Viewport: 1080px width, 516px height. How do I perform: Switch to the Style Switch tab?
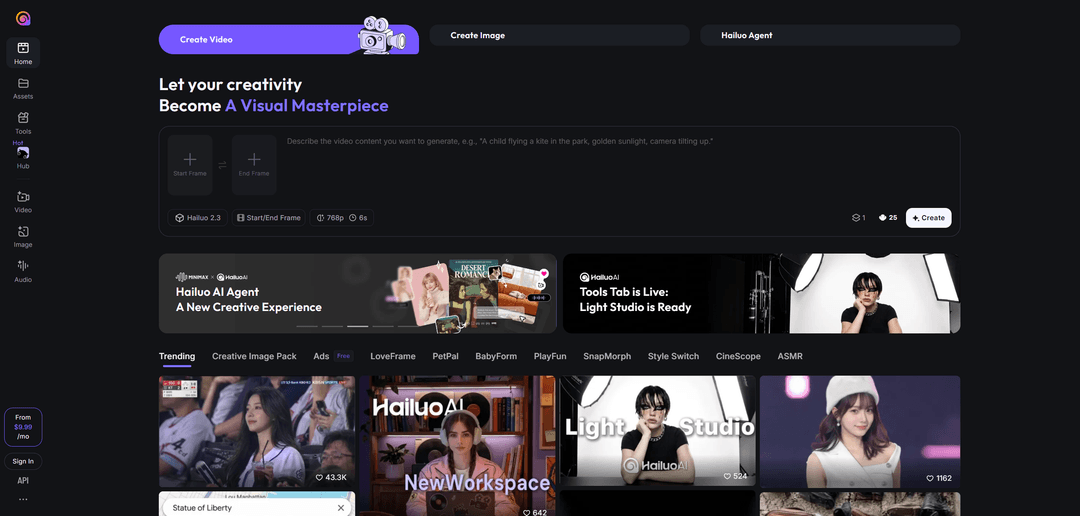673,356
